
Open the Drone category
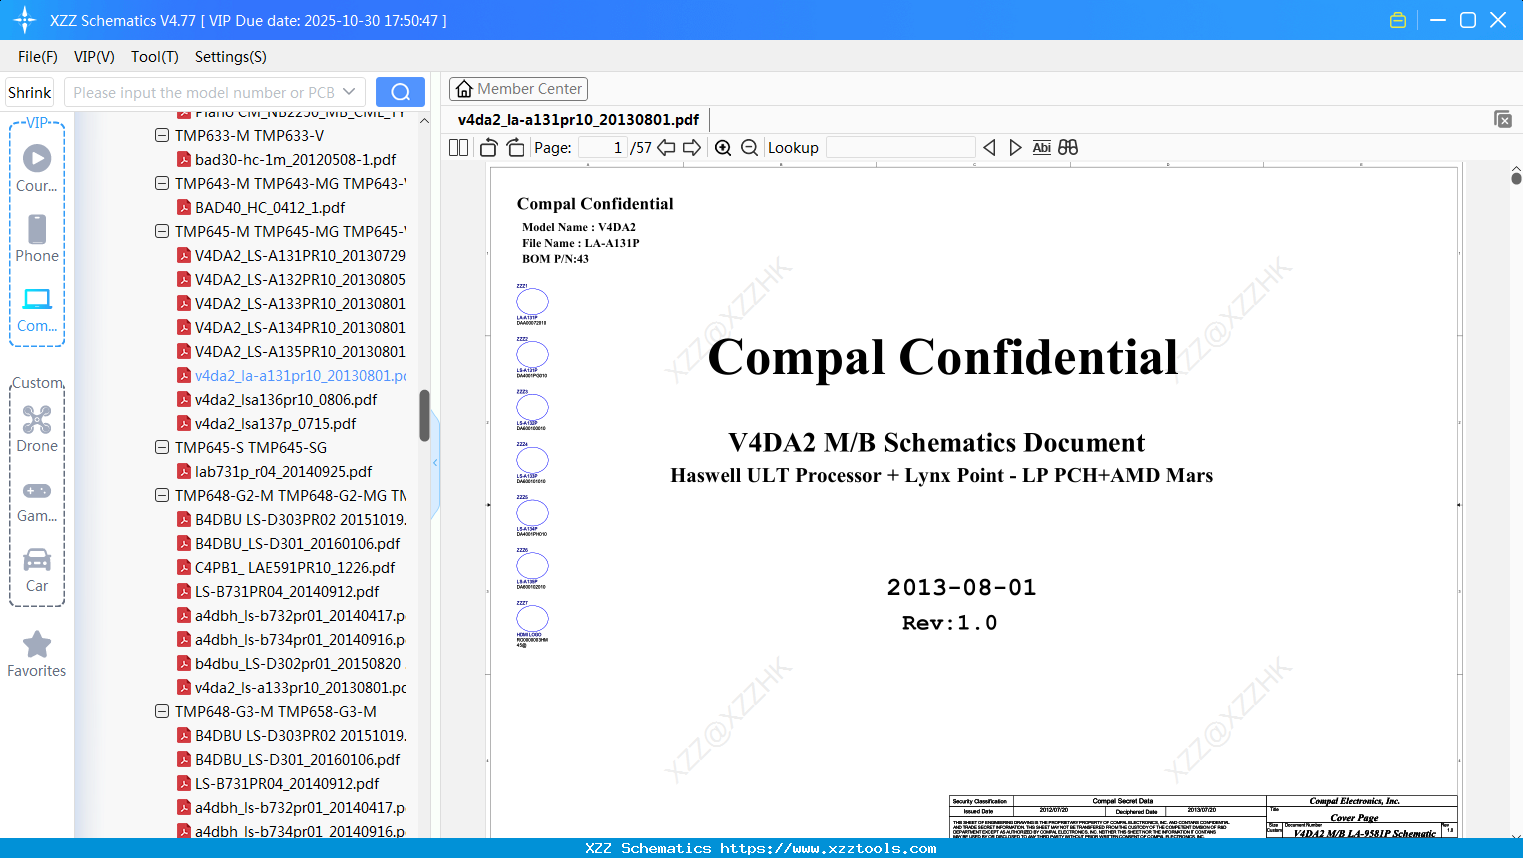(37, 429)
